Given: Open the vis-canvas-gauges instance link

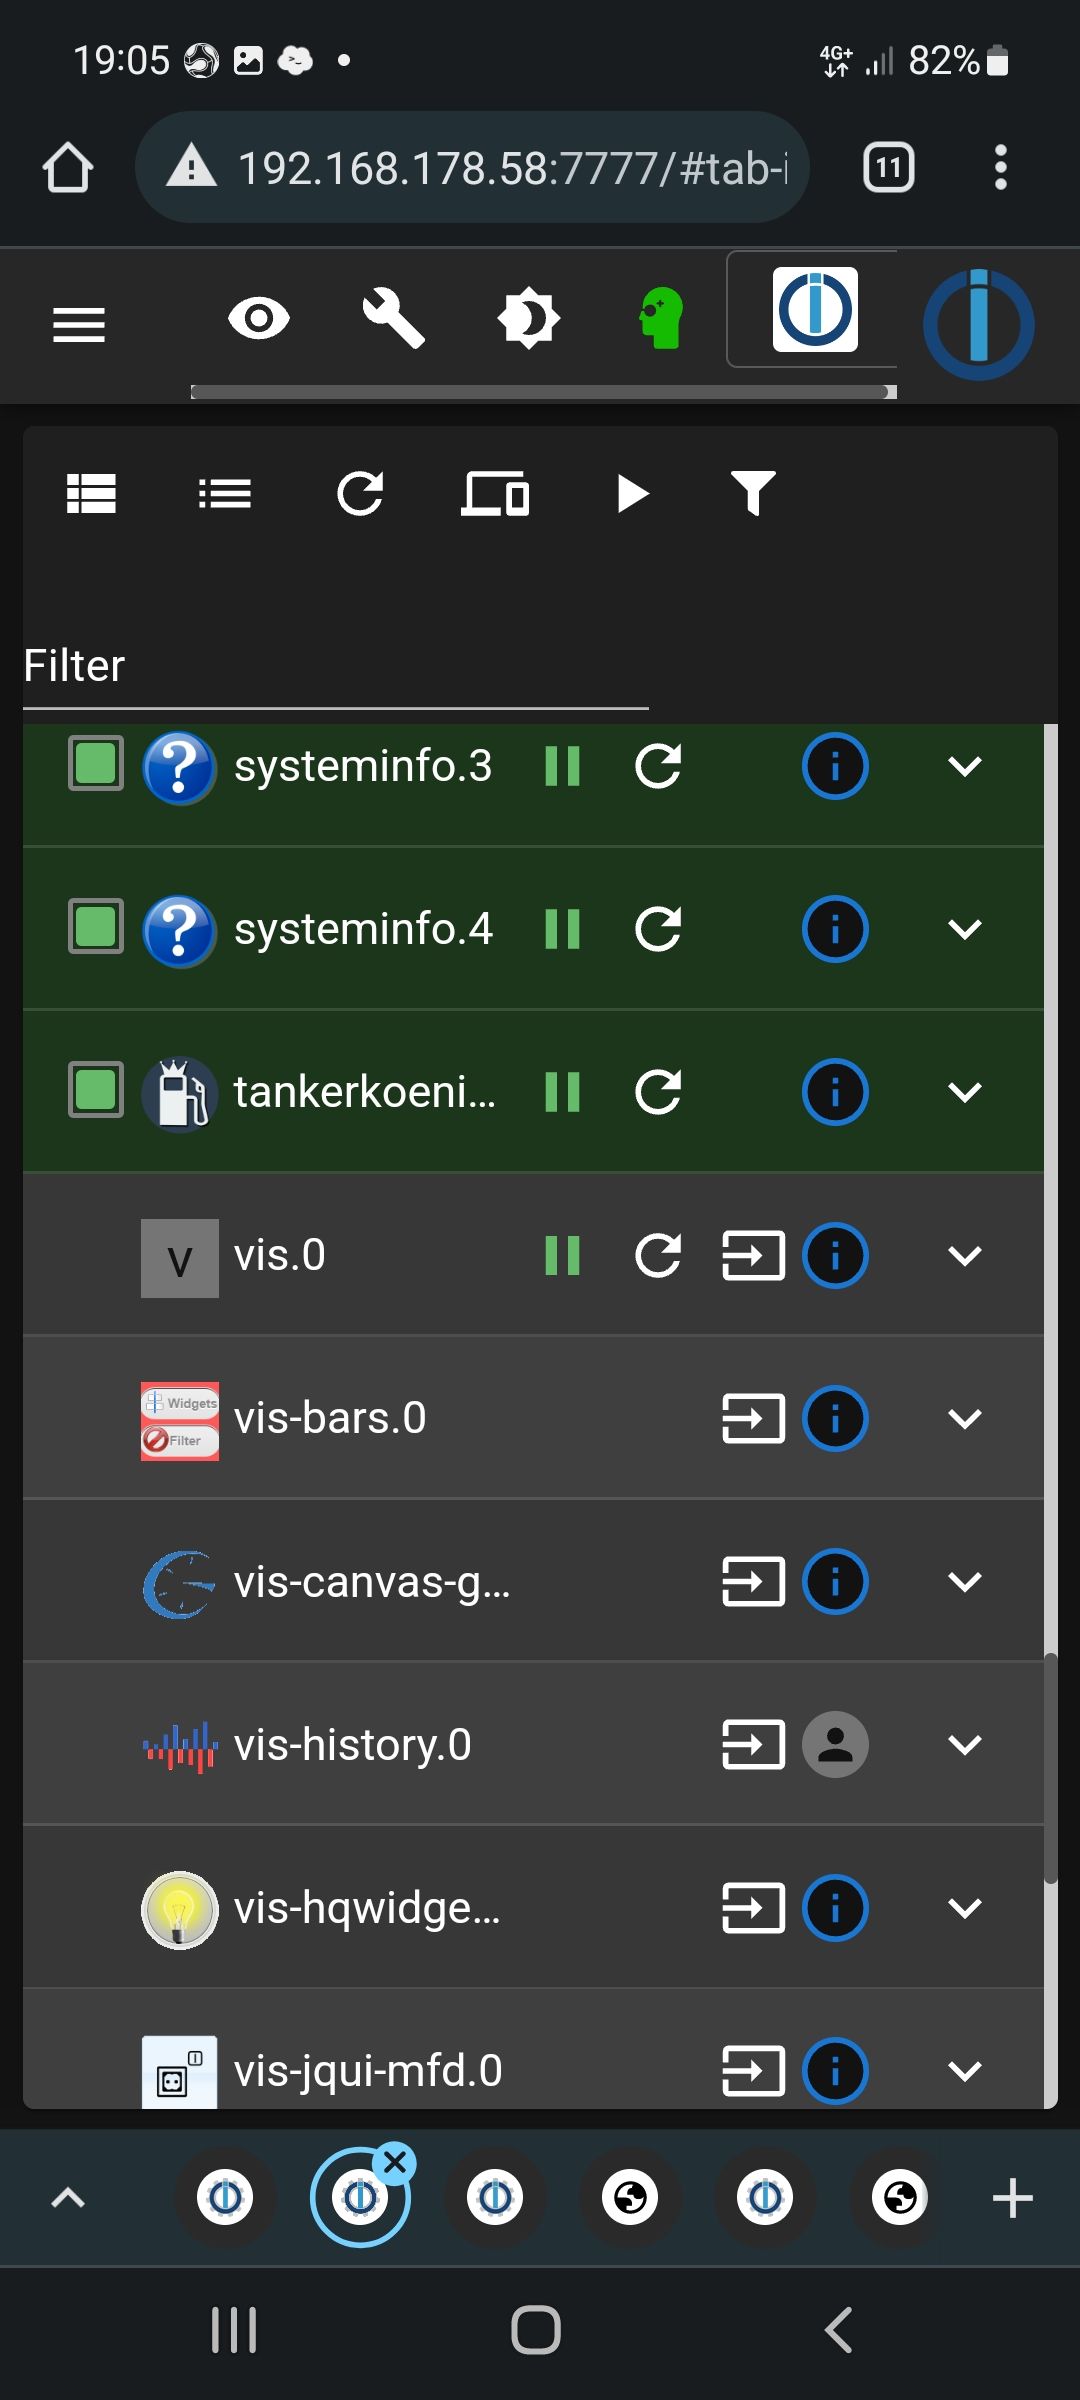Looking at the screenshot, I should click(753, 1583).
